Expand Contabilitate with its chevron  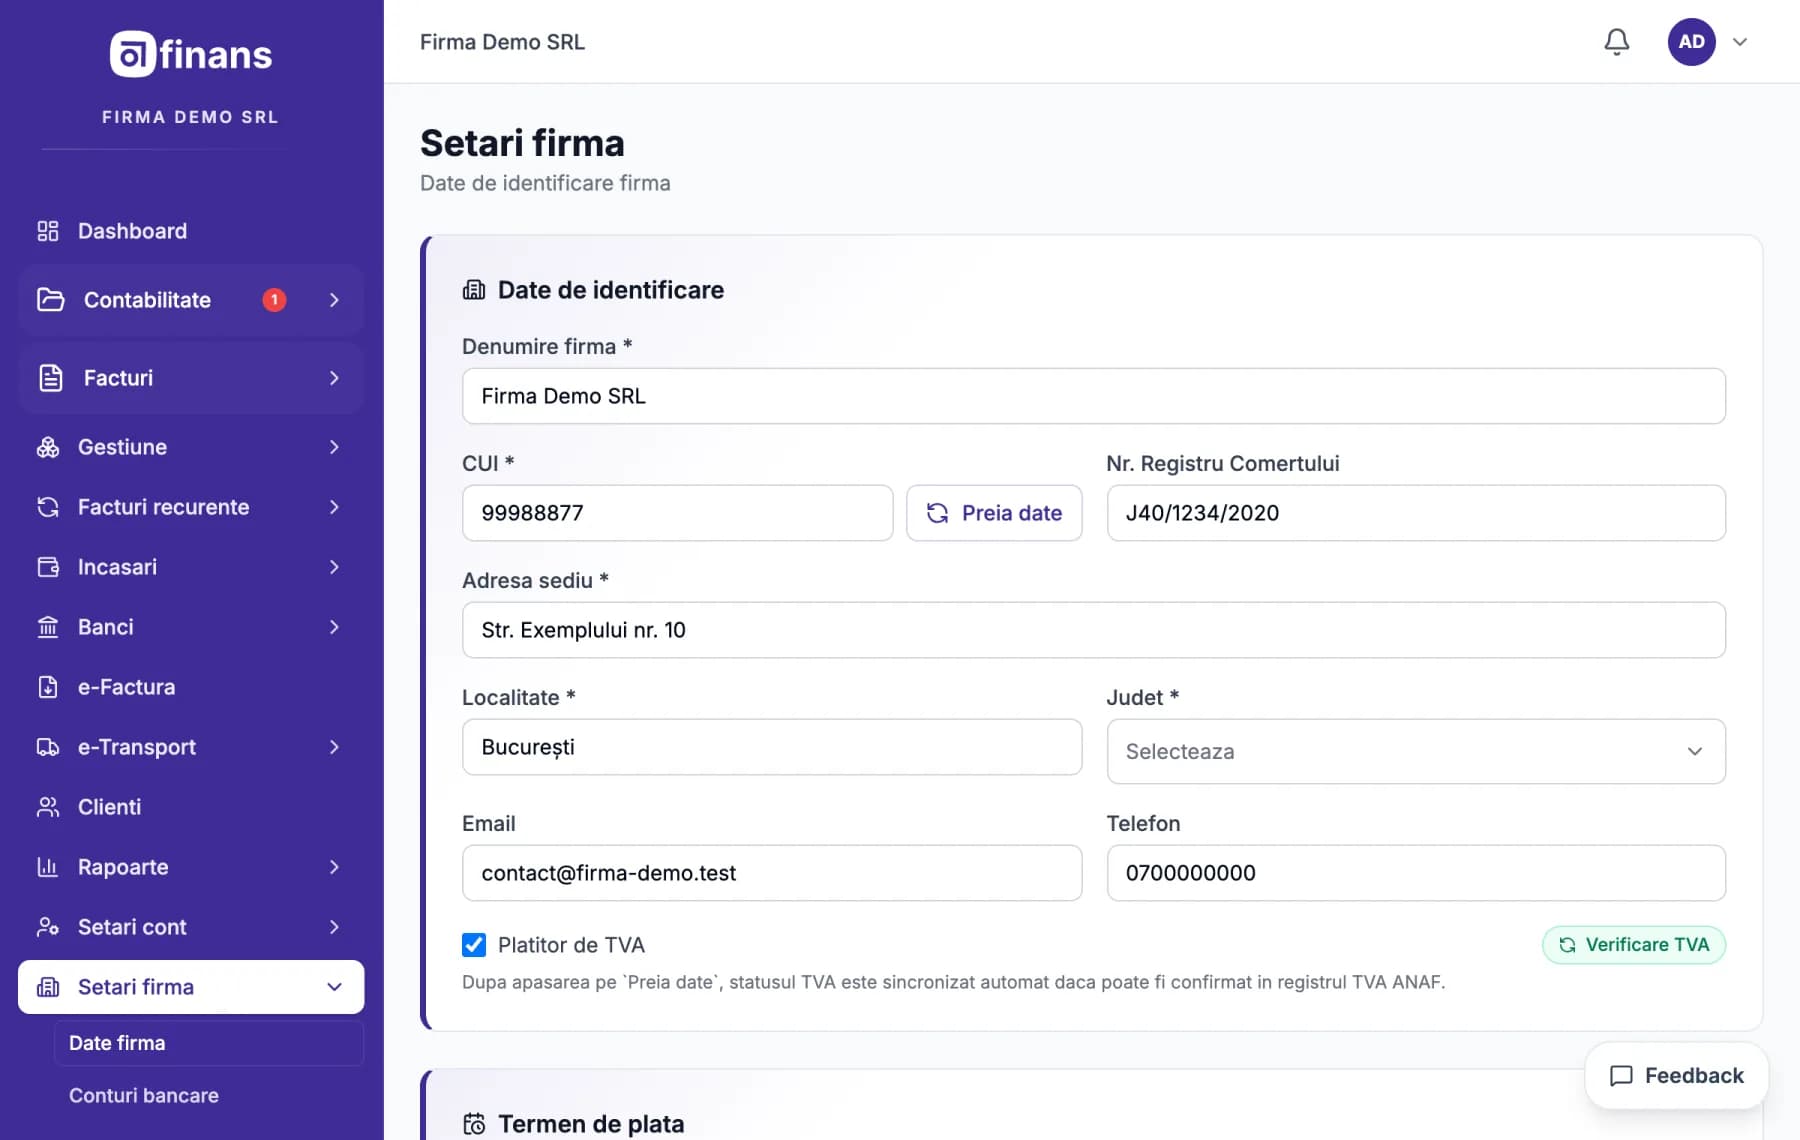334,300
